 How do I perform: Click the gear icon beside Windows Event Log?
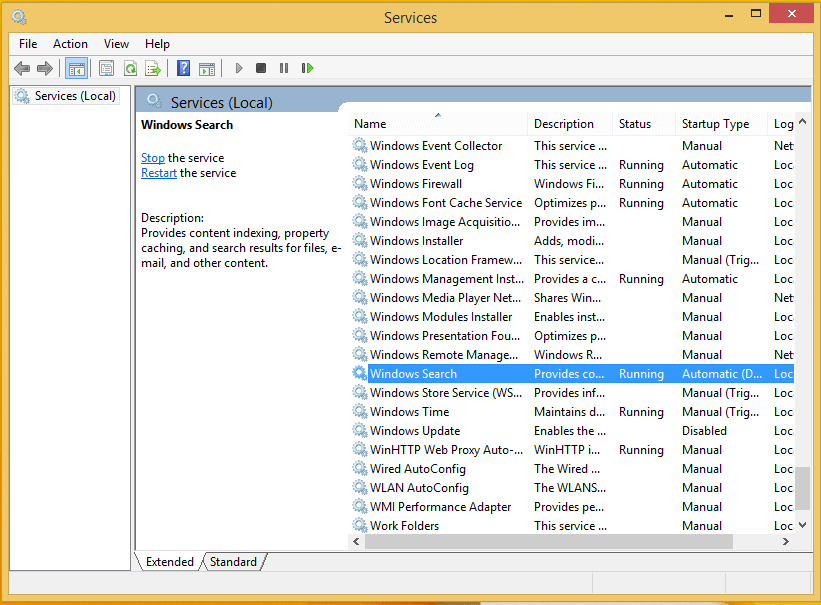(360, 164)
